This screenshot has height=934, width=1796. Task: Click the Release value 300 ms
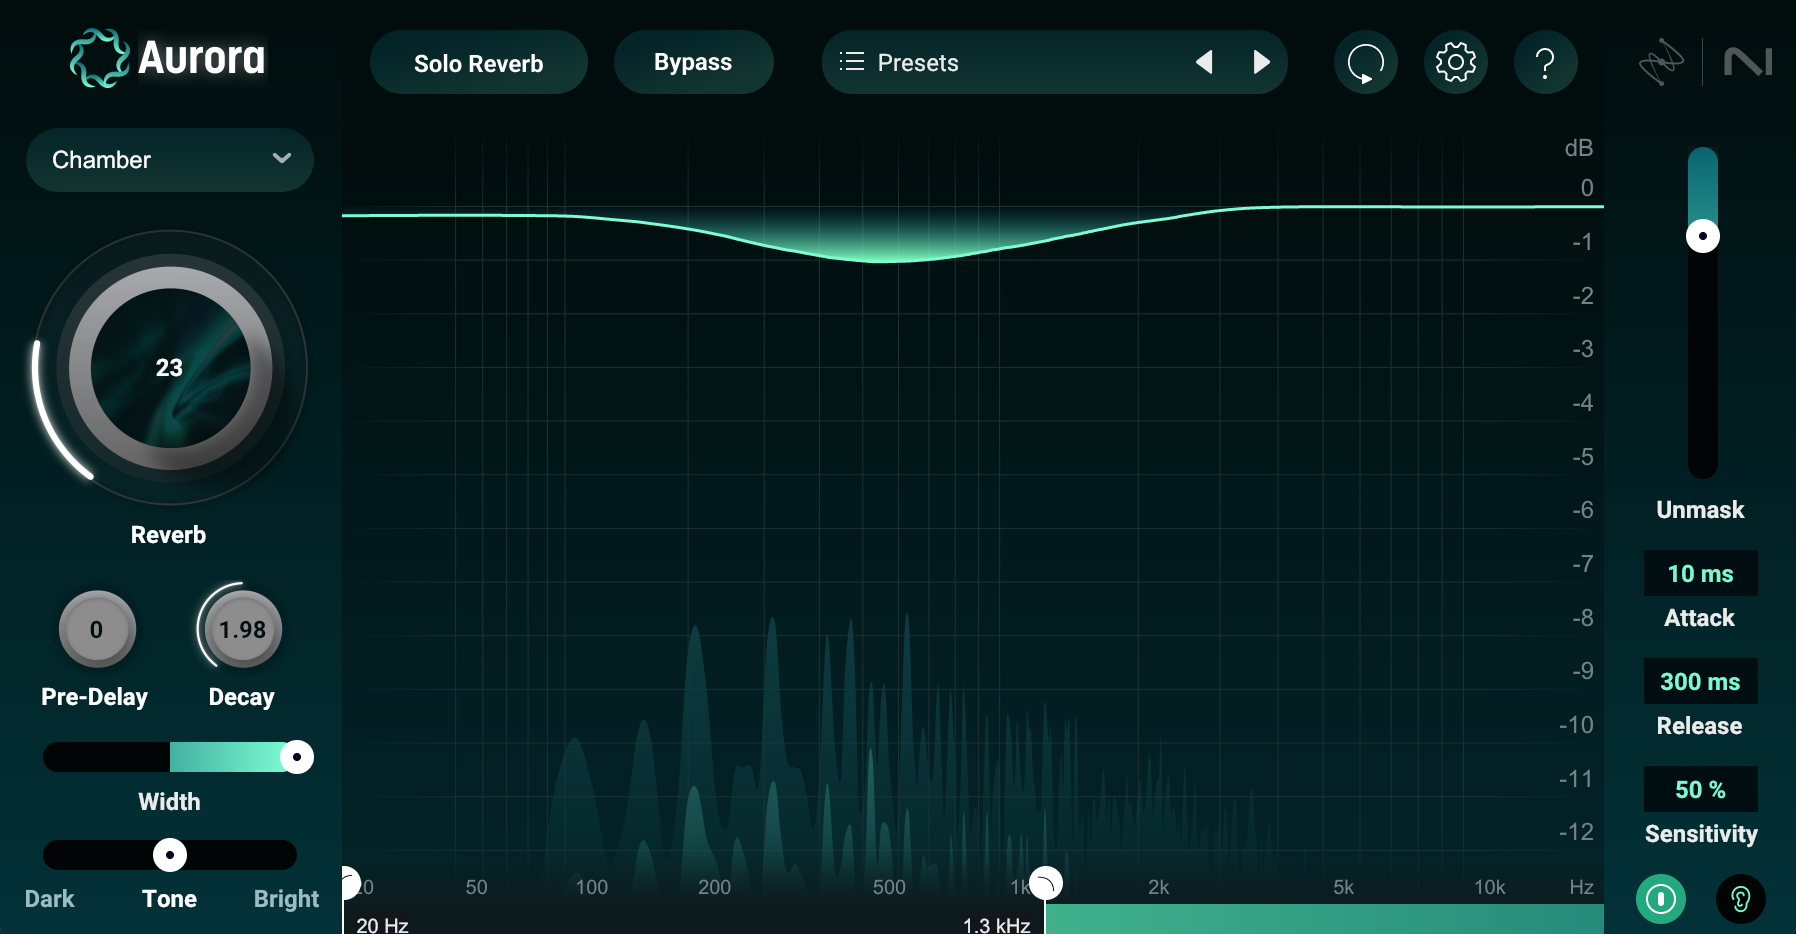(x=1700, y=682)
